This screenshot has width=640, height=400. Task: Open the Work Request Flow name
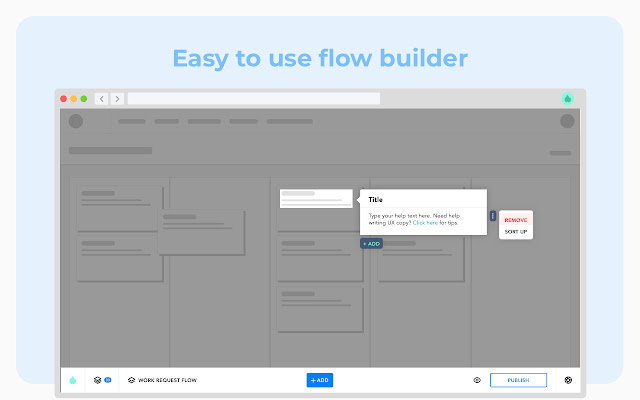click(167, 380)
